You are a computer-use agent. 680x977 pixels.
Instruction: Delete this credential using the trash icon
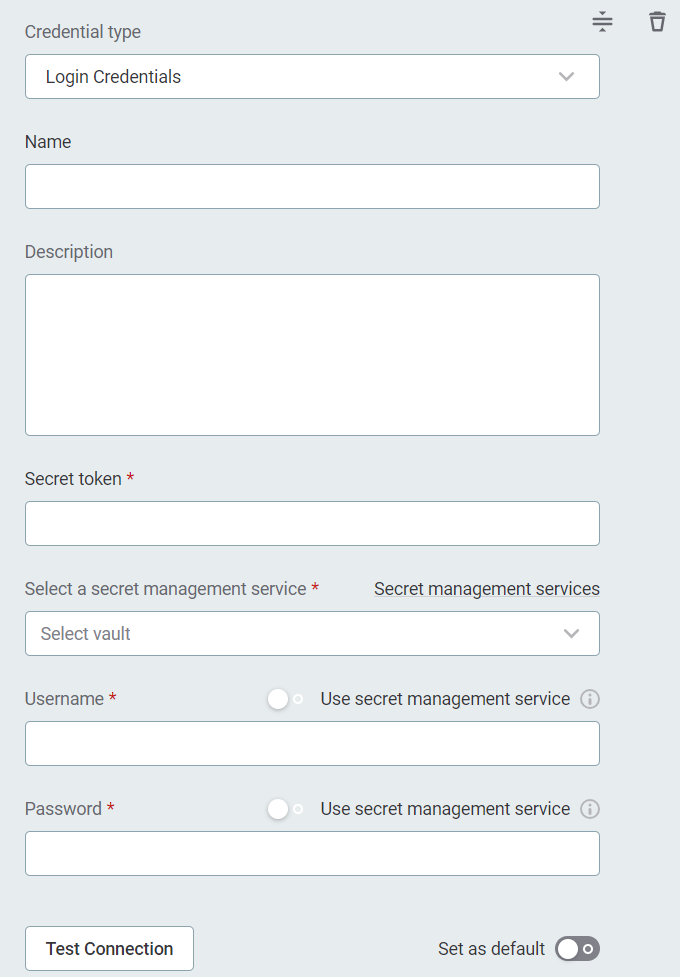(657, 21)
